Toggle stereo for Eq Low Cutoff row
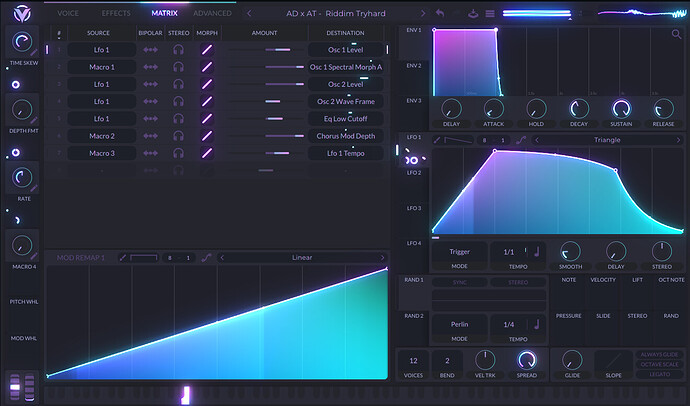Viewport: 690px width, 406px height. tap(178, 119)
